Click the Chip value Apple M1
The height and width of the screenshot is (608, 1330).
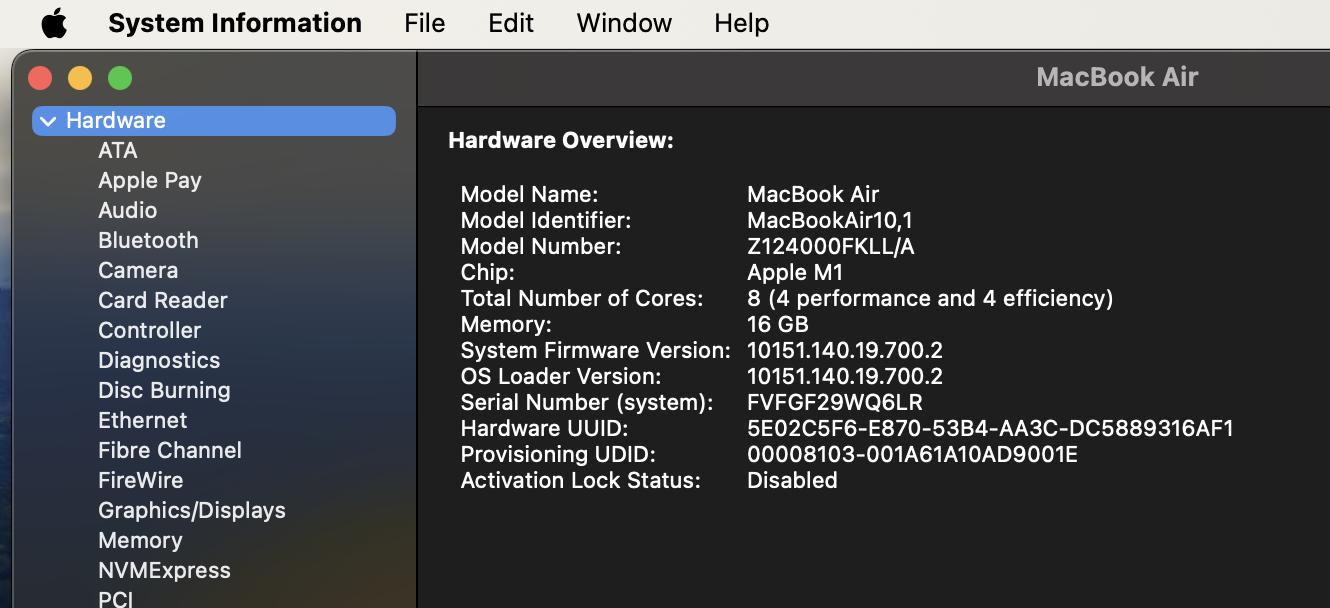click(x=795, y=272)
